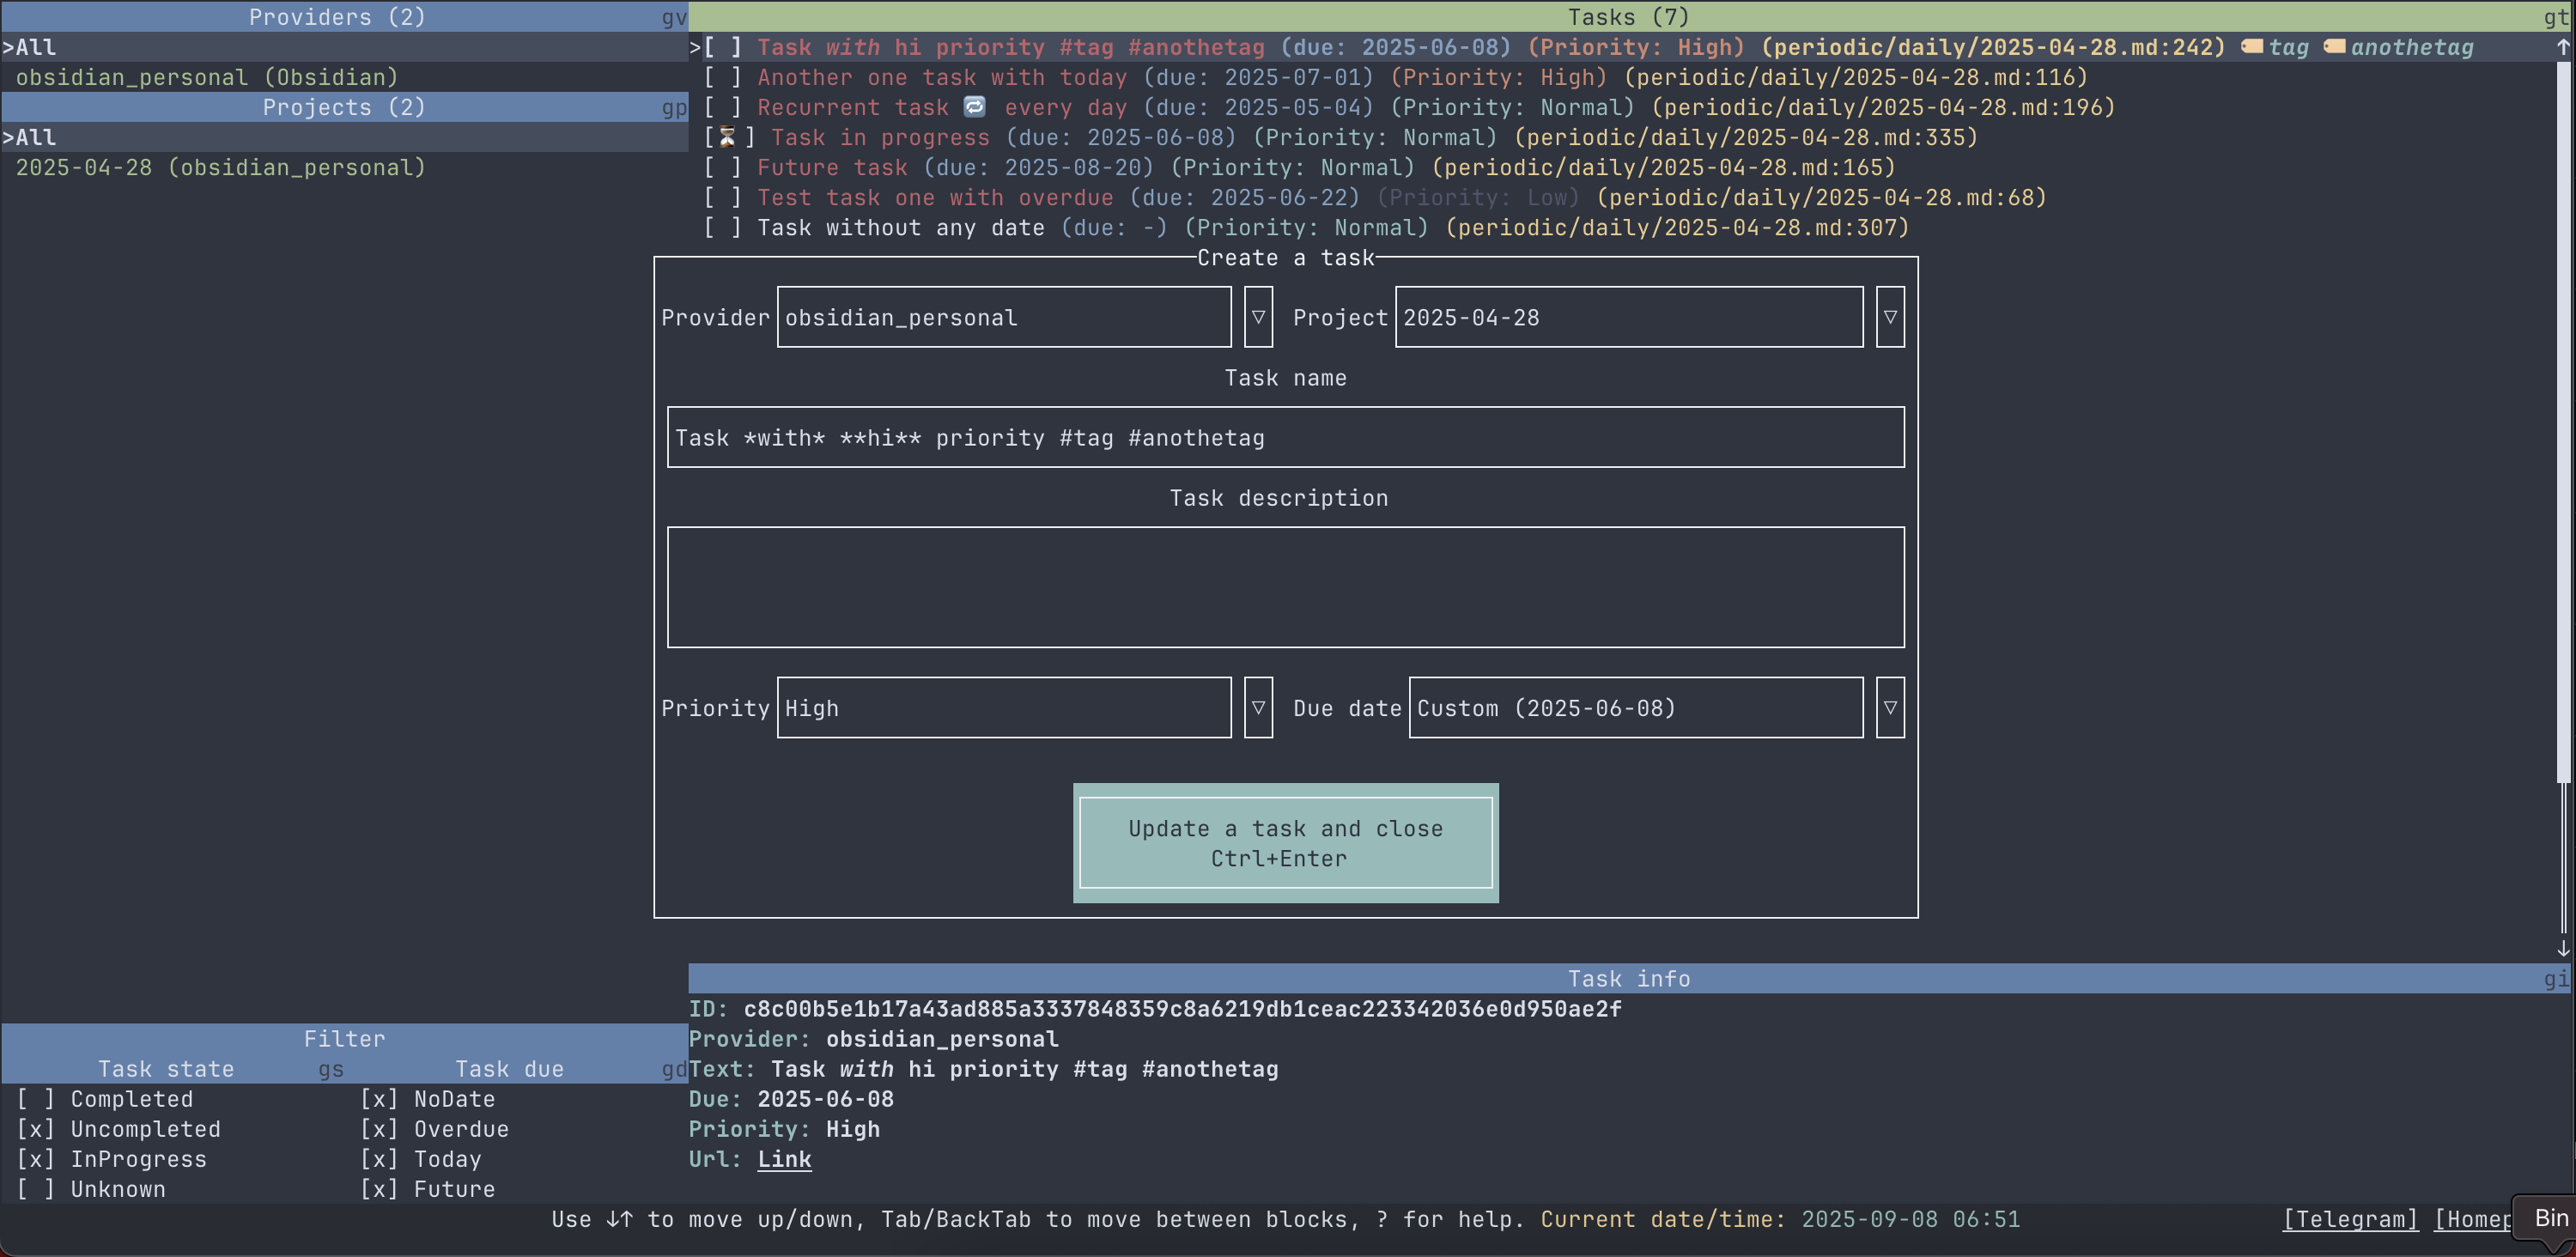Screen dimensions: 2576x1257
Task: Click the tag icon before 'anothetag'
Action: [x=2334, y=46]
